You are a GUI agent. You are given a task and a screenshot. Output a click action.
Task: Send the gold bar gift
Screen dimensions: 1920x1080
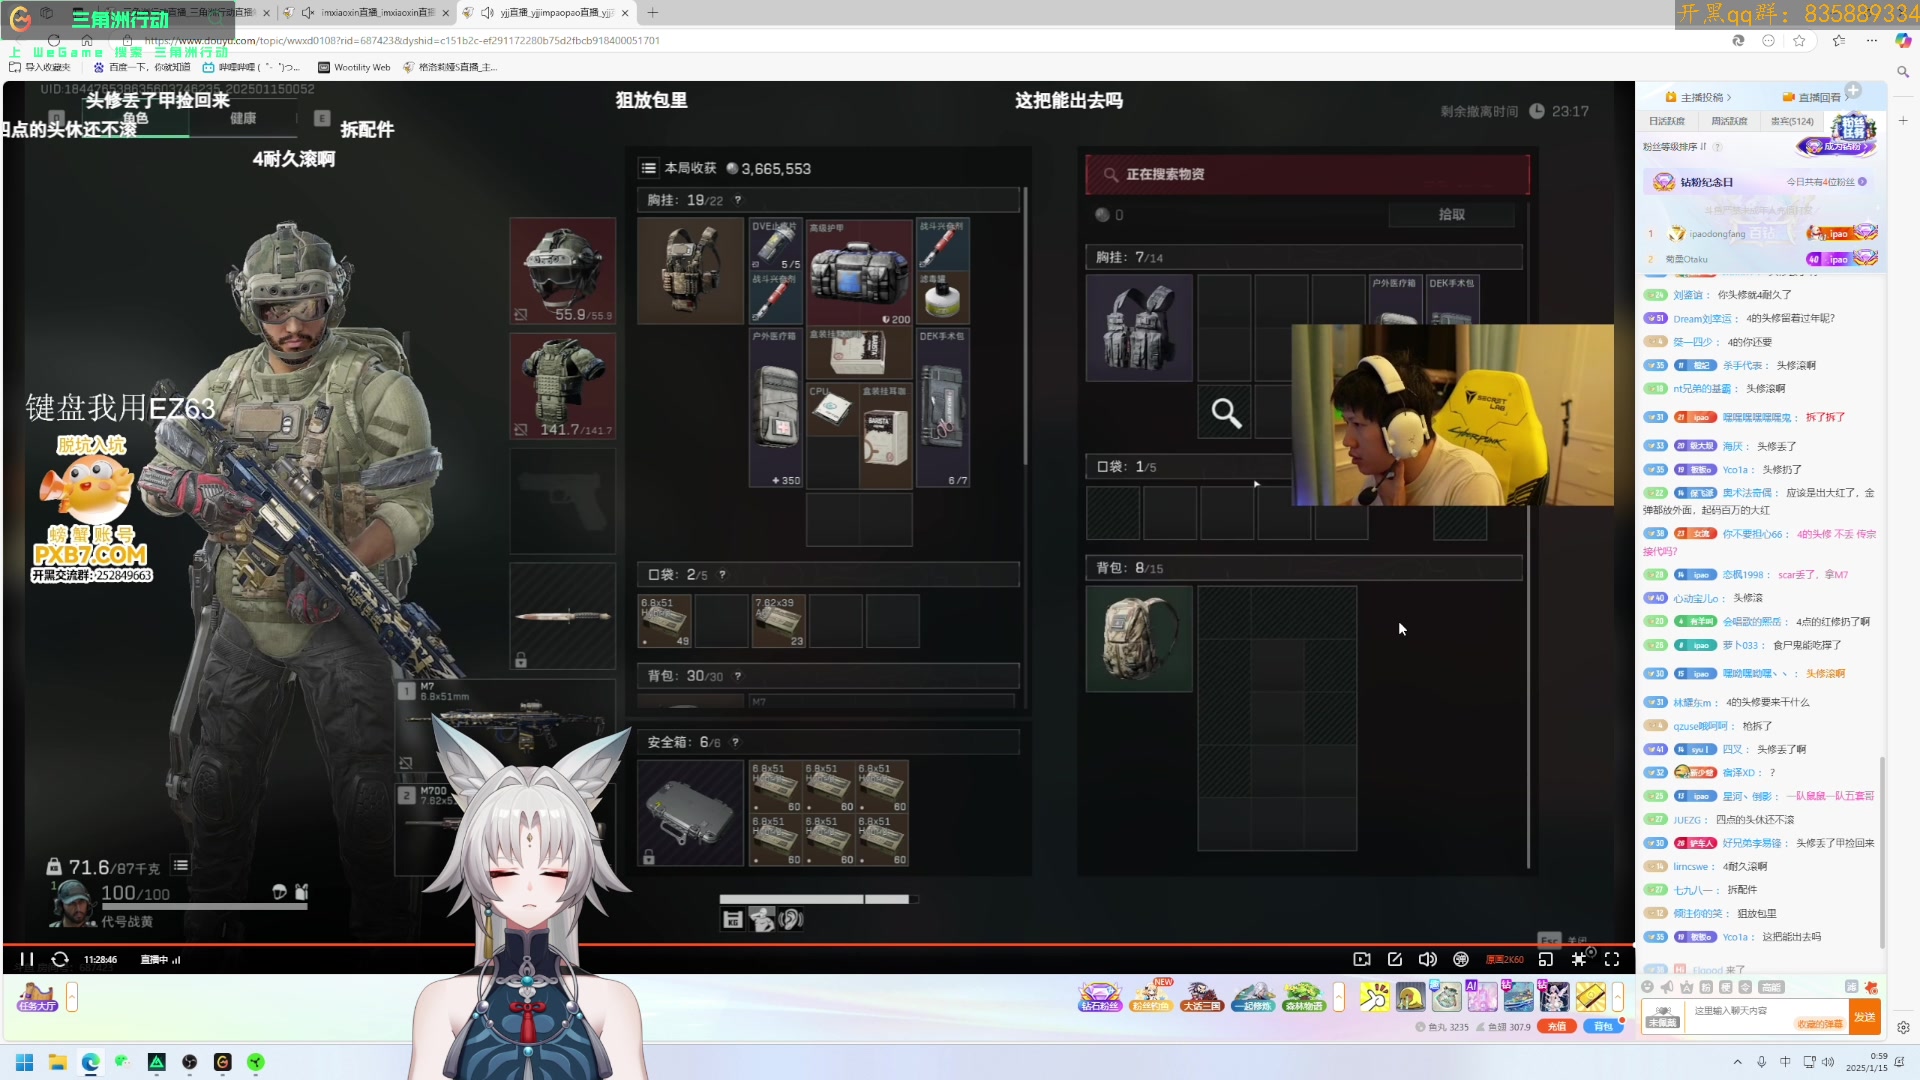pyautogui.click(x=1590, y=997)
